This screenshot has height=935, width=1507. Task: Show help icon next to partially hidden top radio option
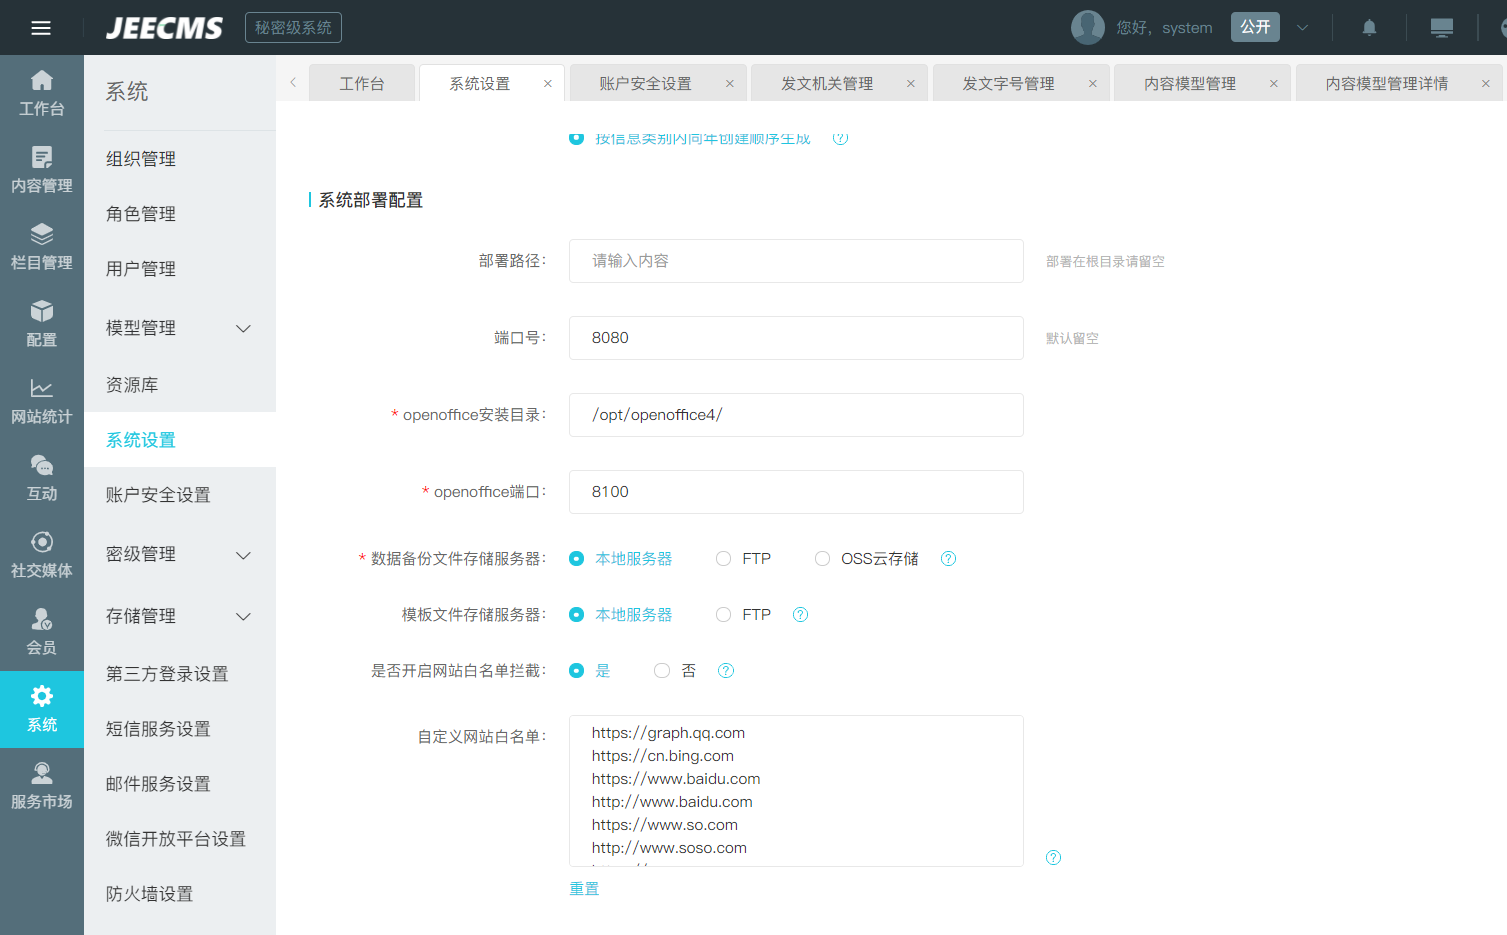tap(841, 138)
